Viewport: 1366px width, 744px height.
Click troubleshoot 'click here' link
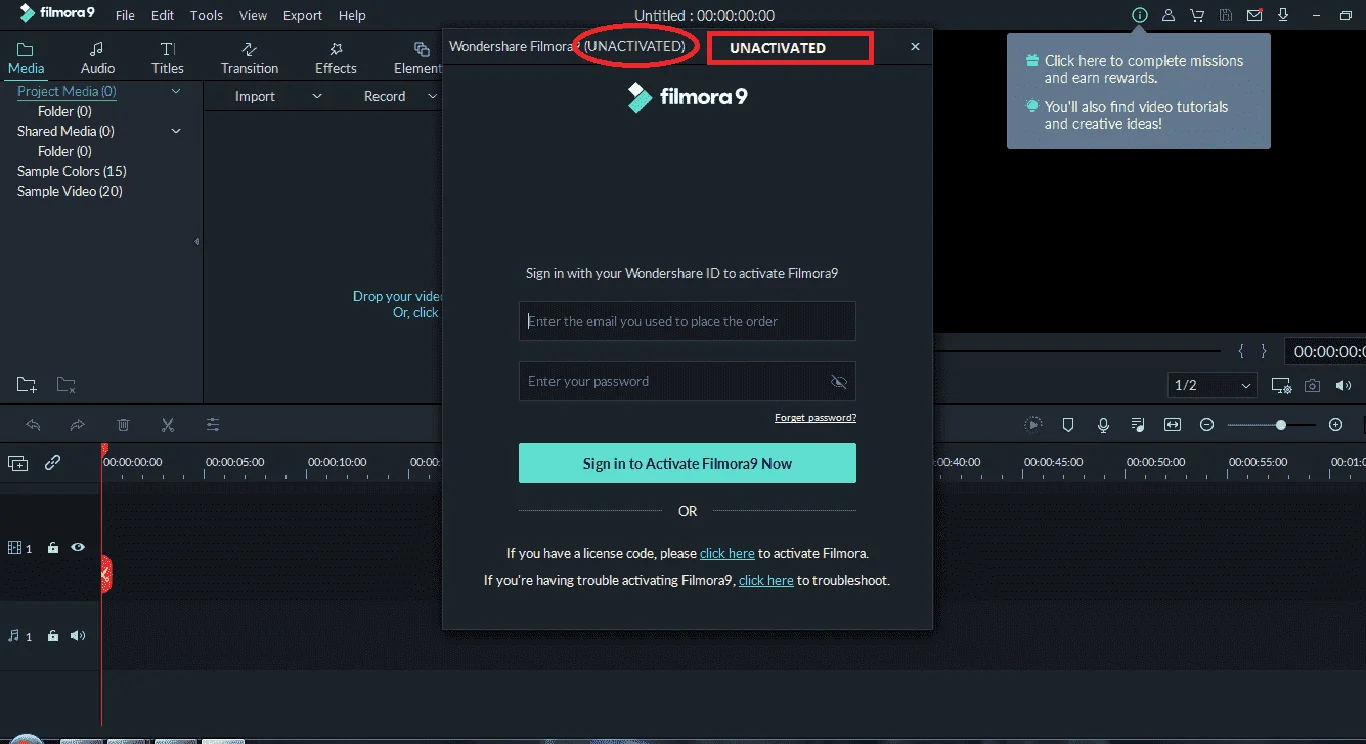coord(766,580)
